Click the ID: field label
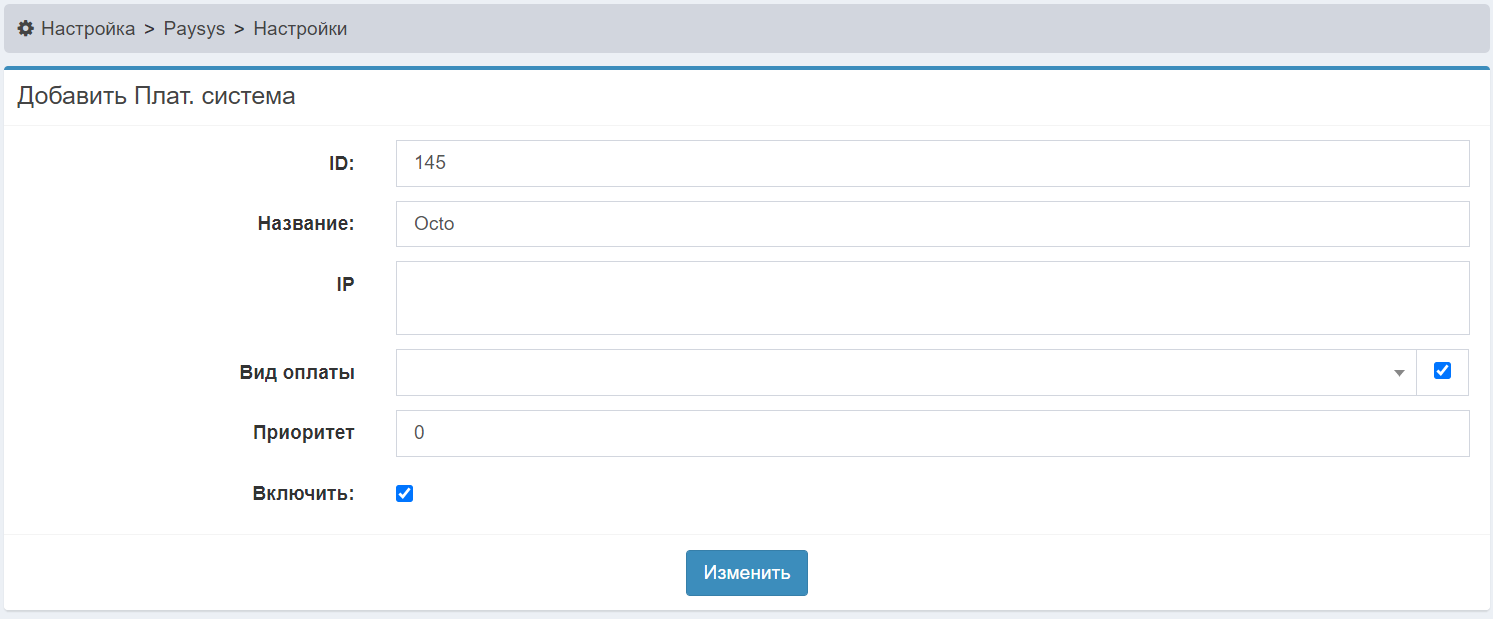1493x619 pixels. coord(342,163)
